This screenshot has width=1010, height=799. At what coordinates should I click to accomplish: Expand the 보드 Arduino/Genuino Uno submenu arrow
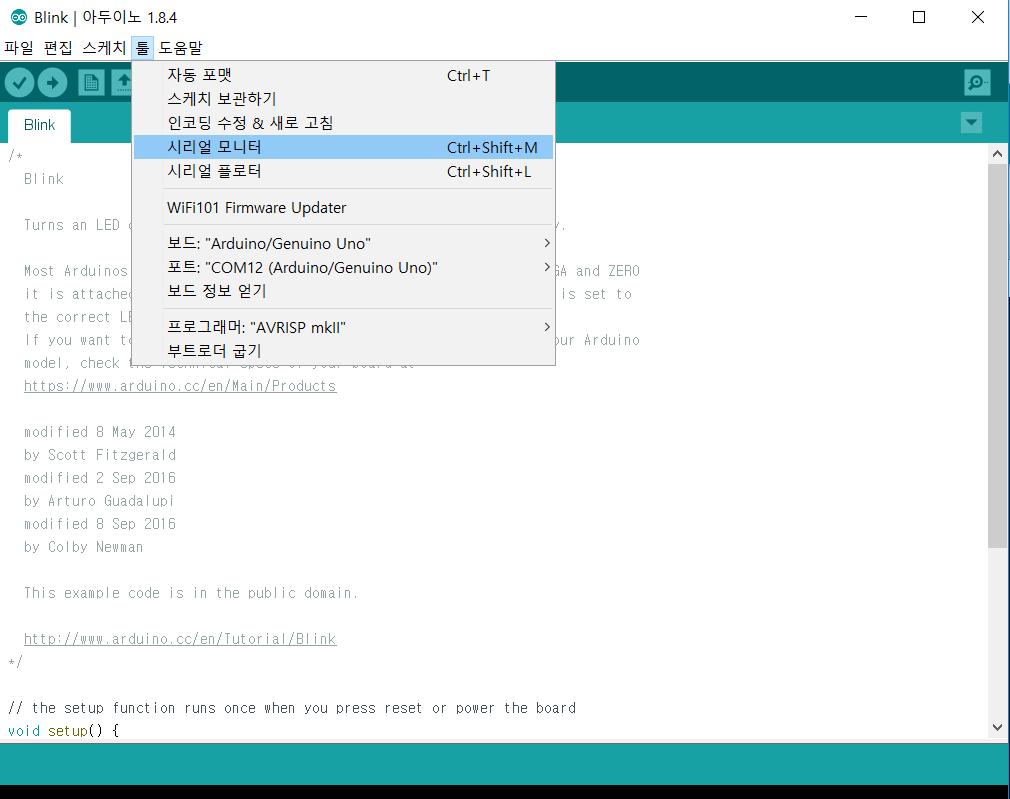coord(546,243)
